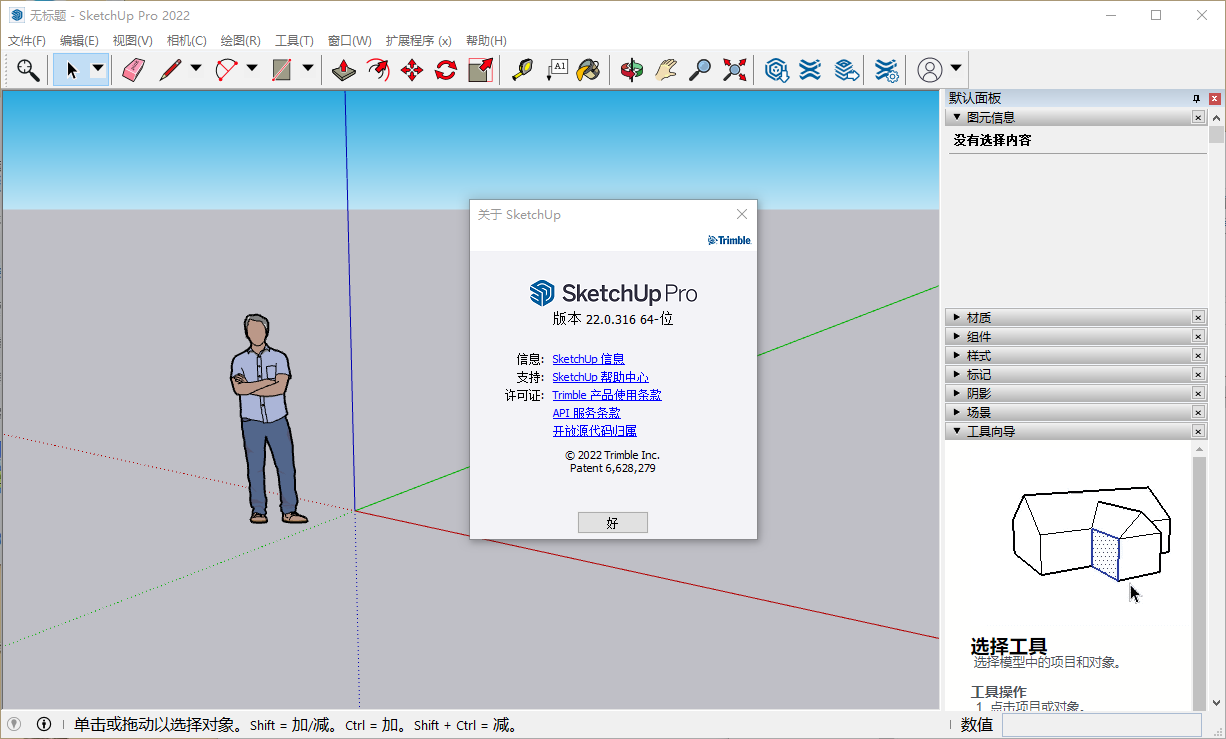This screenshot has width=1226, height=739.
Task: Close the 图元信息 panel section
Action: click(1198, 117)
